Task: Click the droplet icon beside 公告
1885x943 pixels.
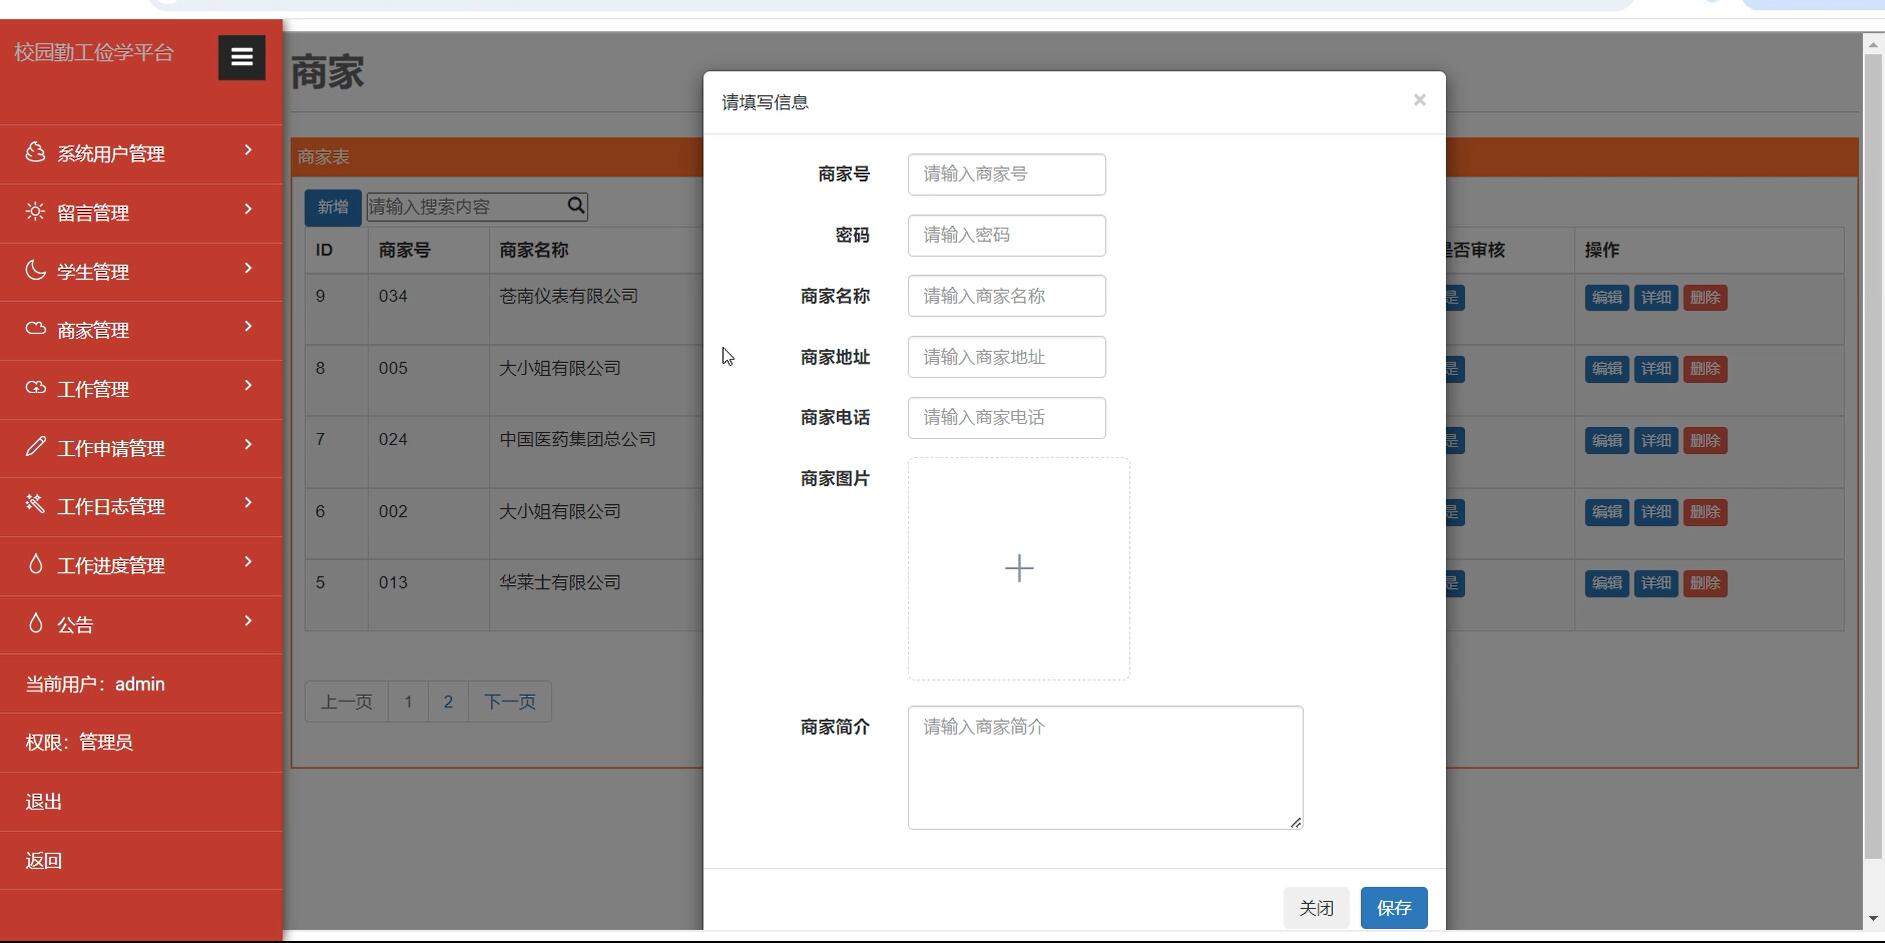Action: 35,623
